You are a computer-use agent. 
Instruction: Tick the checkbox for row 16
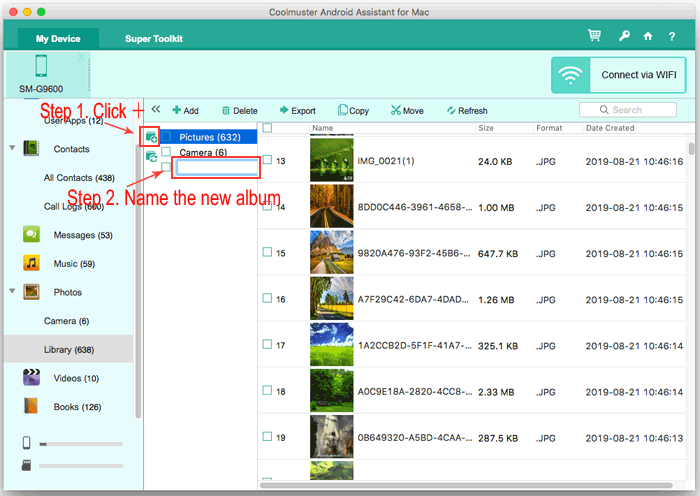pos(267,299)
